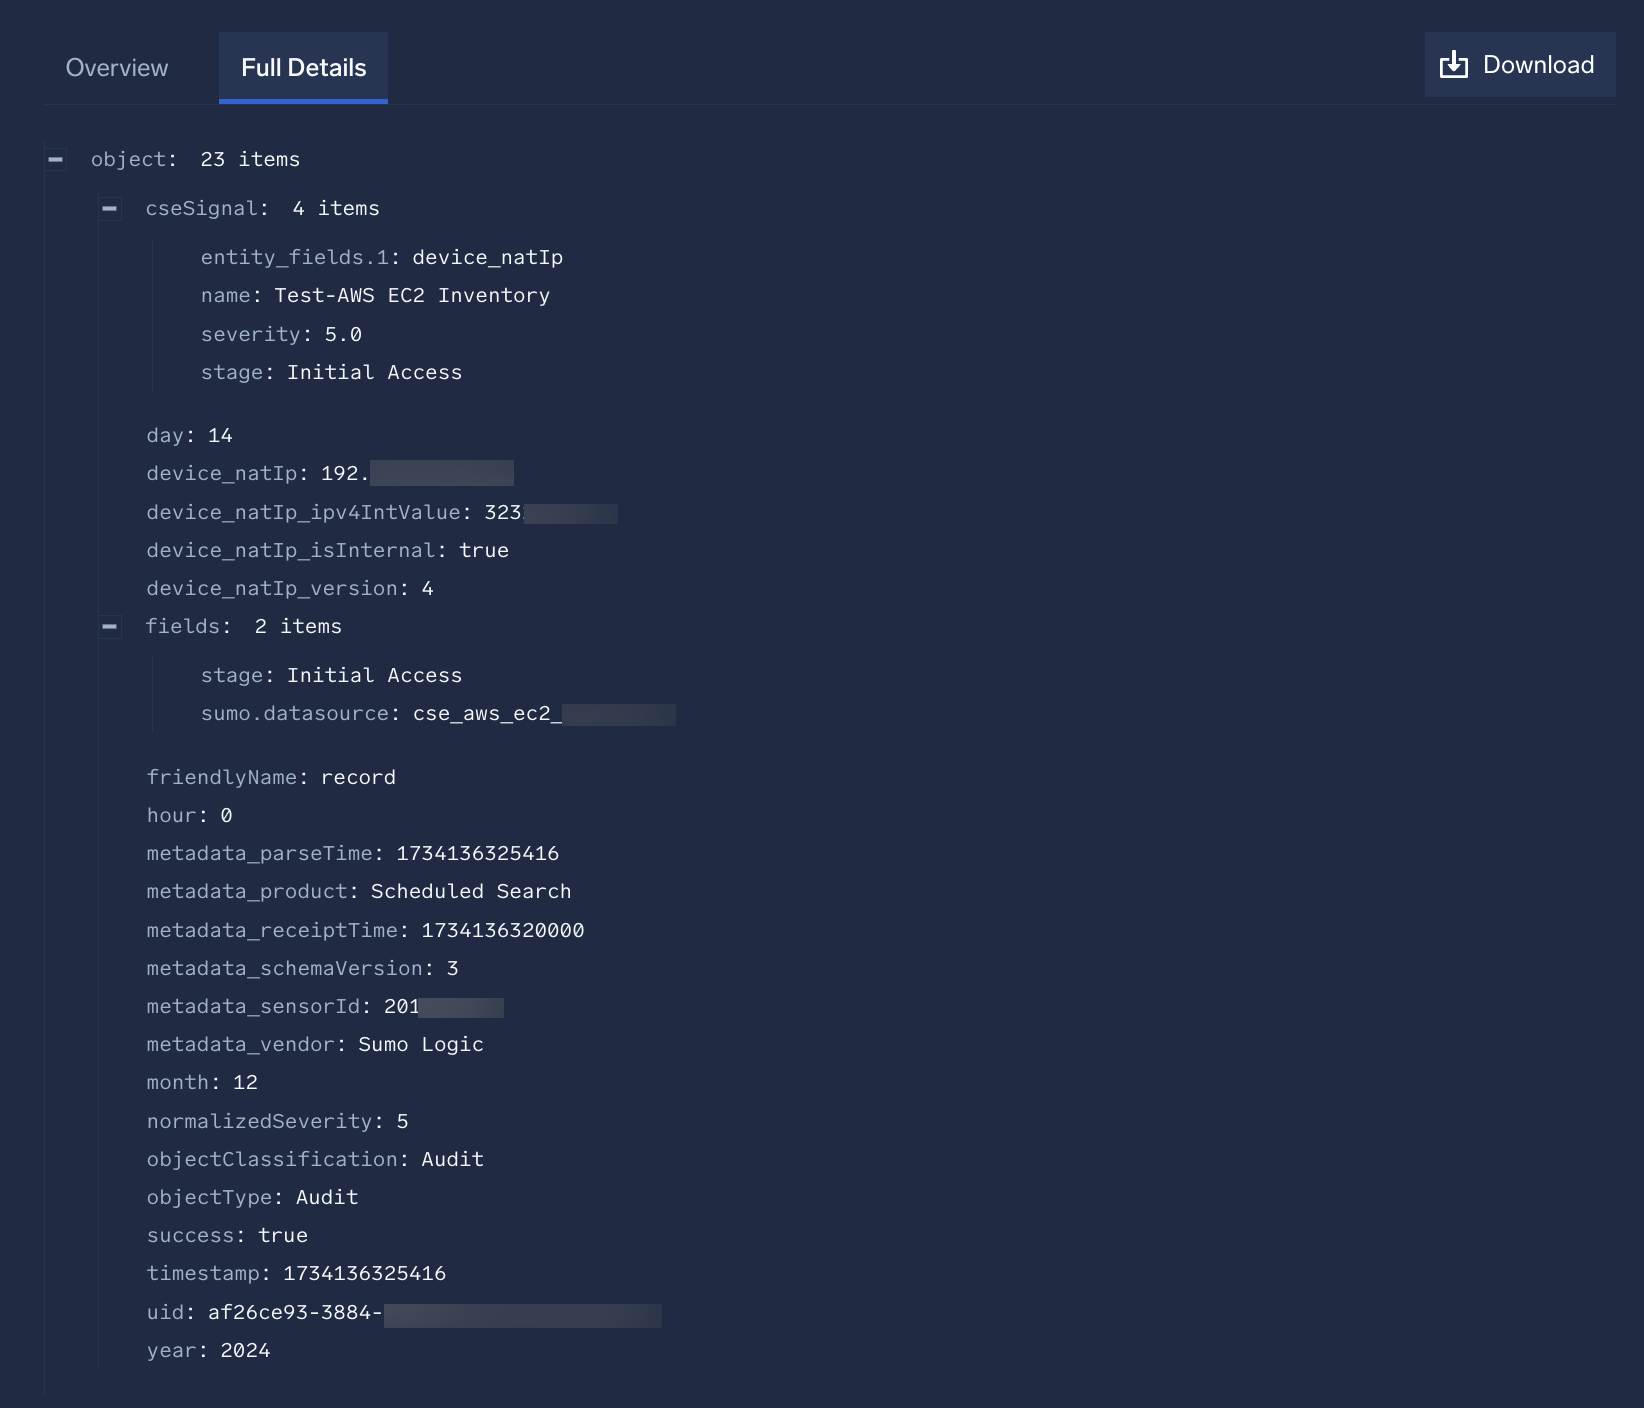Viewport: 1644px width, 1408px height.
Task: Click the cseSignal name value Test-AWS EC2 Inventory
Action: (412, 296)
